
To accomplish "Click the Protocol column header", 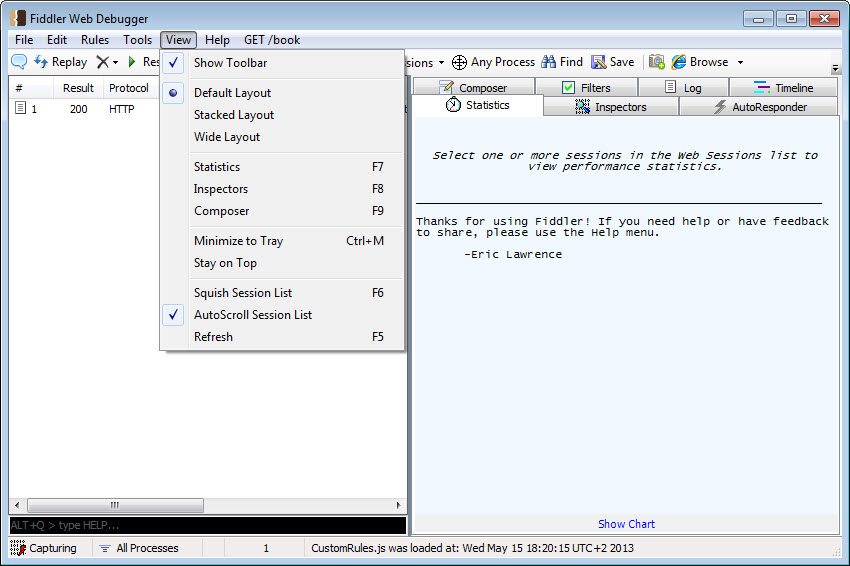I will click(129, 88).
